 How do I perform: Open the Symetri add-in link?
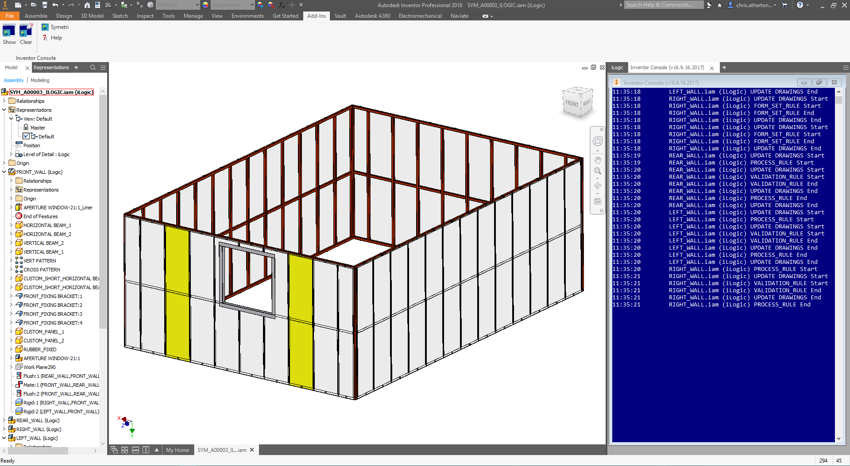(55, 27)
